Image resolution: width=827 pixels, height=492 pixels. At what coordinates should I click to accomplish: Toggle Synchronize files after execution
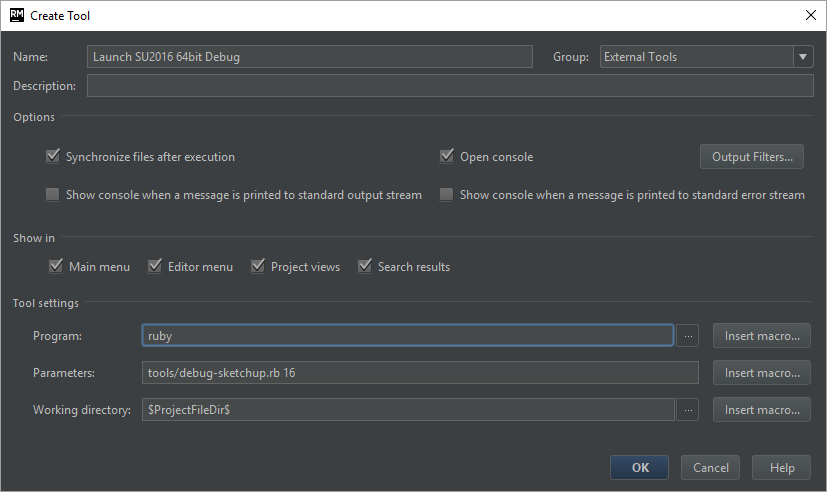point(53,157)
